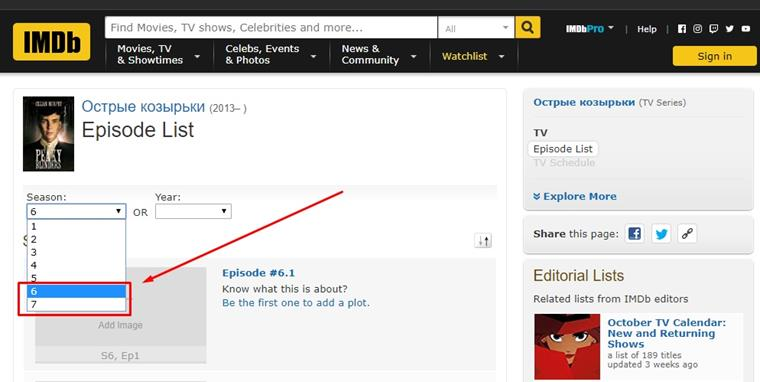This screenshot has height=382, width=760.
Task: Select season 7 in the list
Action: tap(76, 304)
